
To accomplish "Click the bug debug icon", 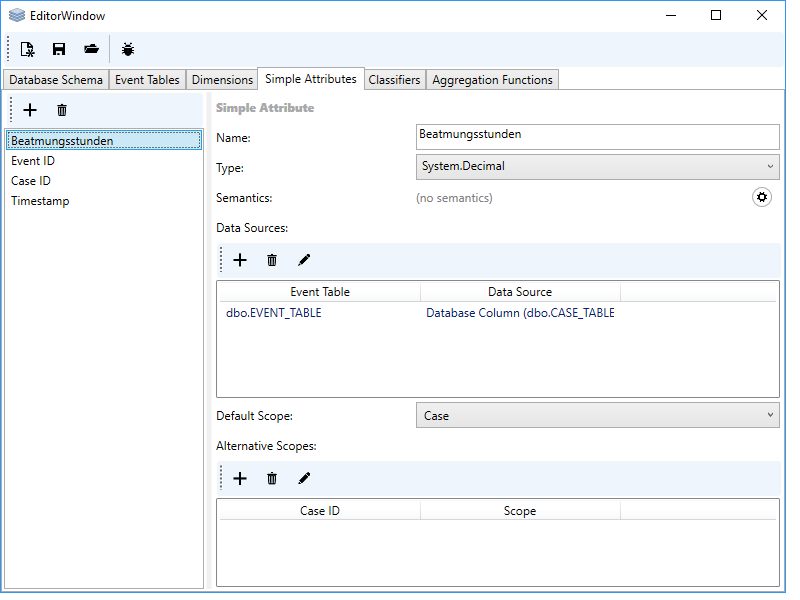I will click(128, 49).
